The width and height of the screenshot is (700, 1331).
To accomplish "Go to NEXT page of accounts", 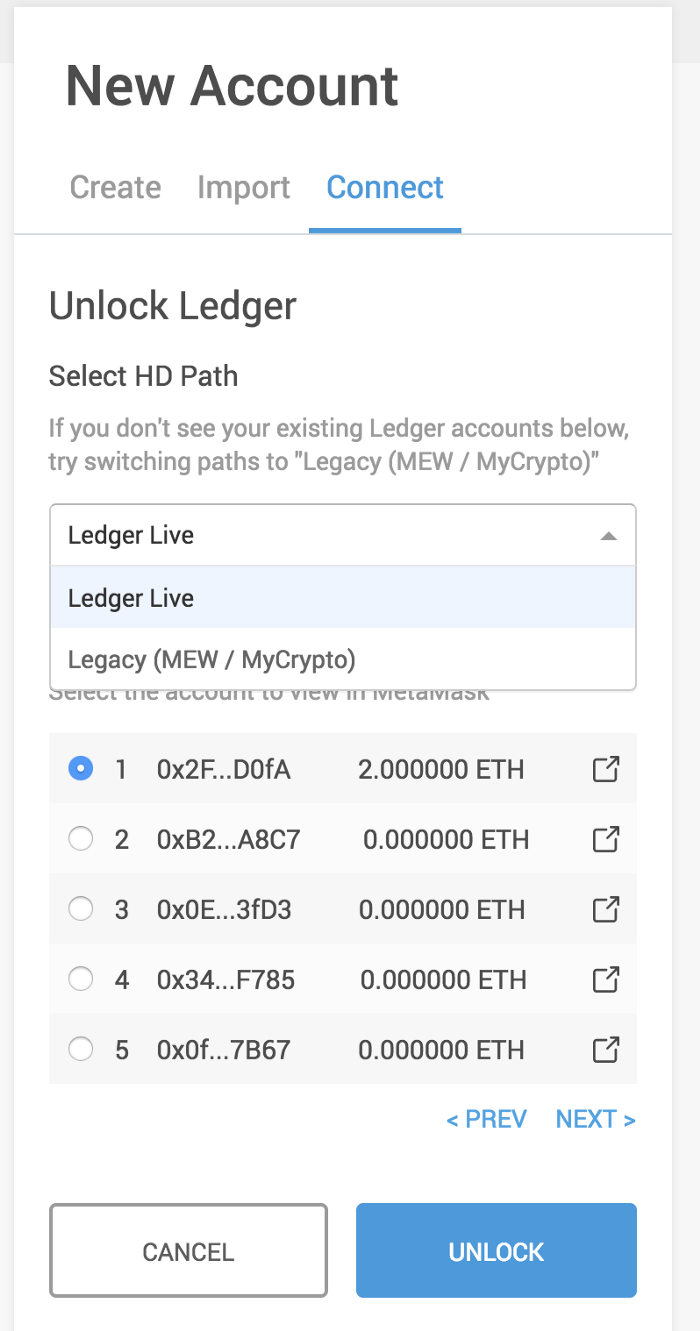I will pyautogui.click(x=596, y=1119).
